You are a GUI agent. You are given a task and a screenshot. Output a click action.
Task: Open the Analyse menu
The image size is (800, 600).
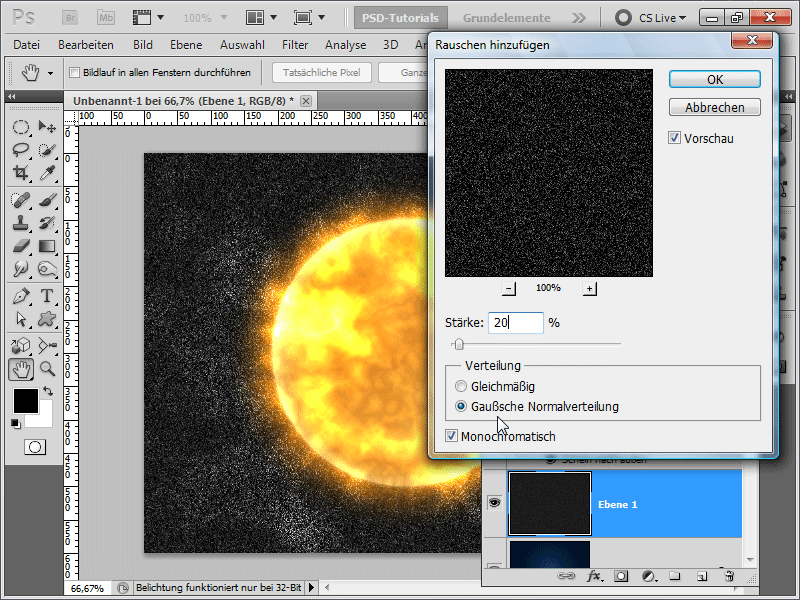click(x=345, y=45)
